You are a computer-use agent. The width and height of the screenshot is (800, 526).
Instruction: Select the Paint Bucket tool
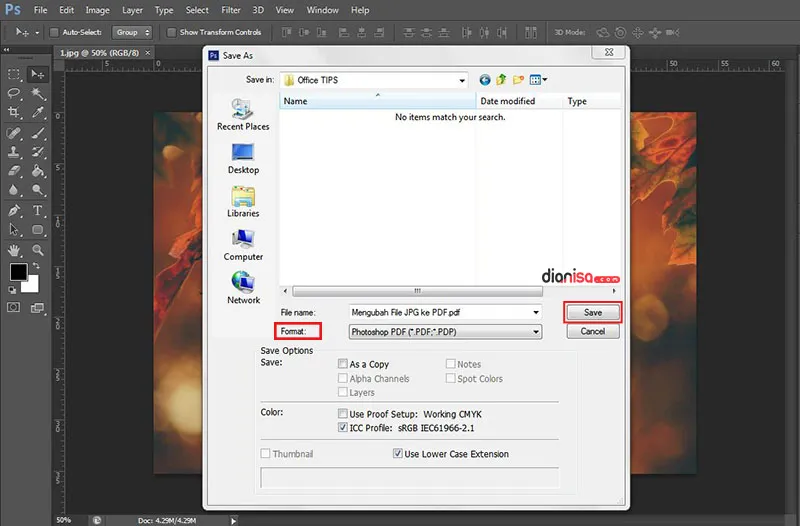coord(37,171)
